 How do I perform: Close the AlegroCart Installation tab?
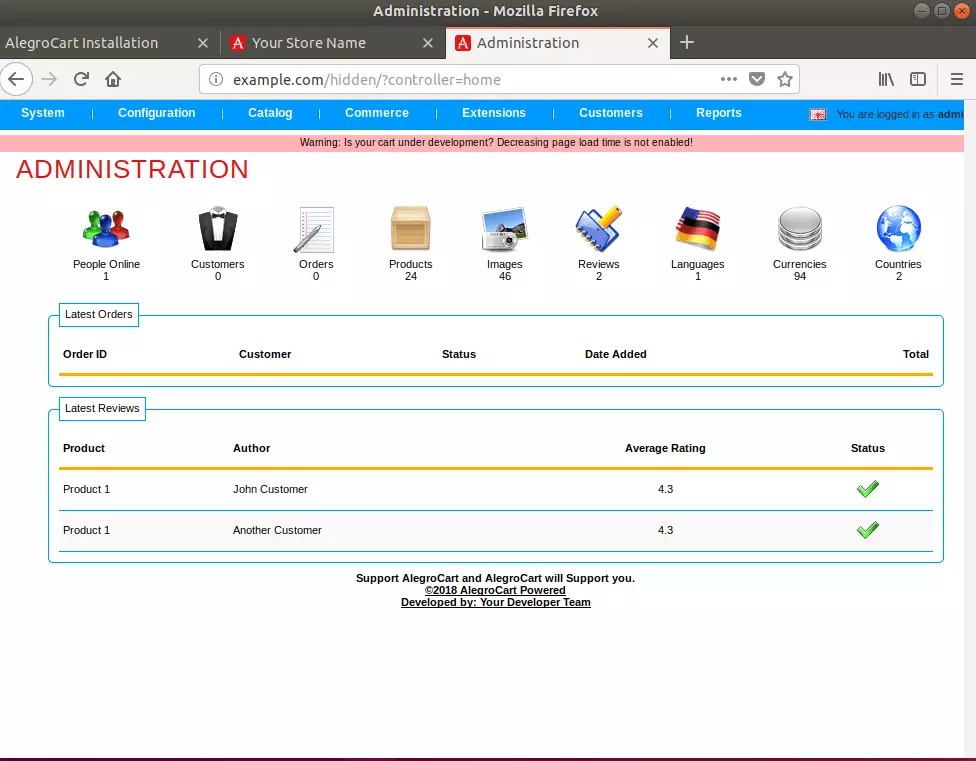203,43
